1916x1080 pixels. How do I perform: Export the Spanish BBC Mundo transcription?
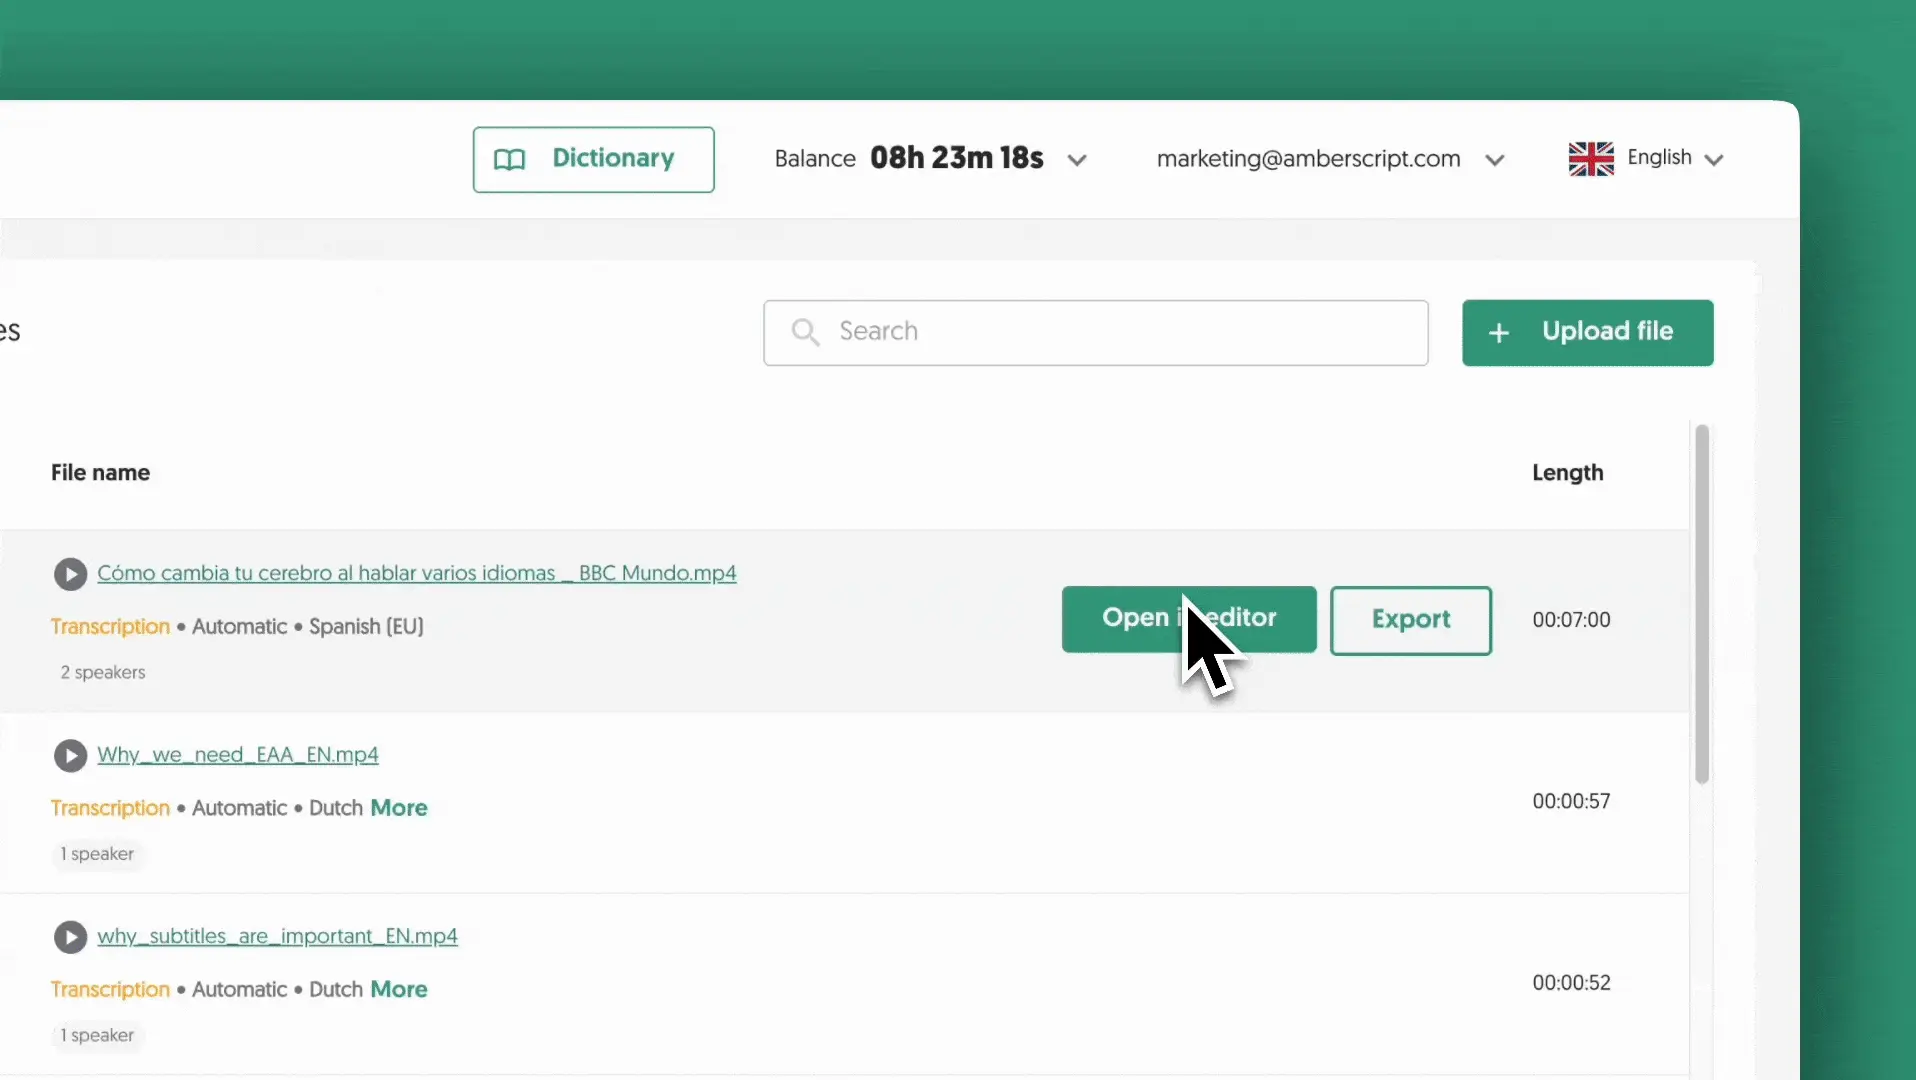click(1410, 620)
